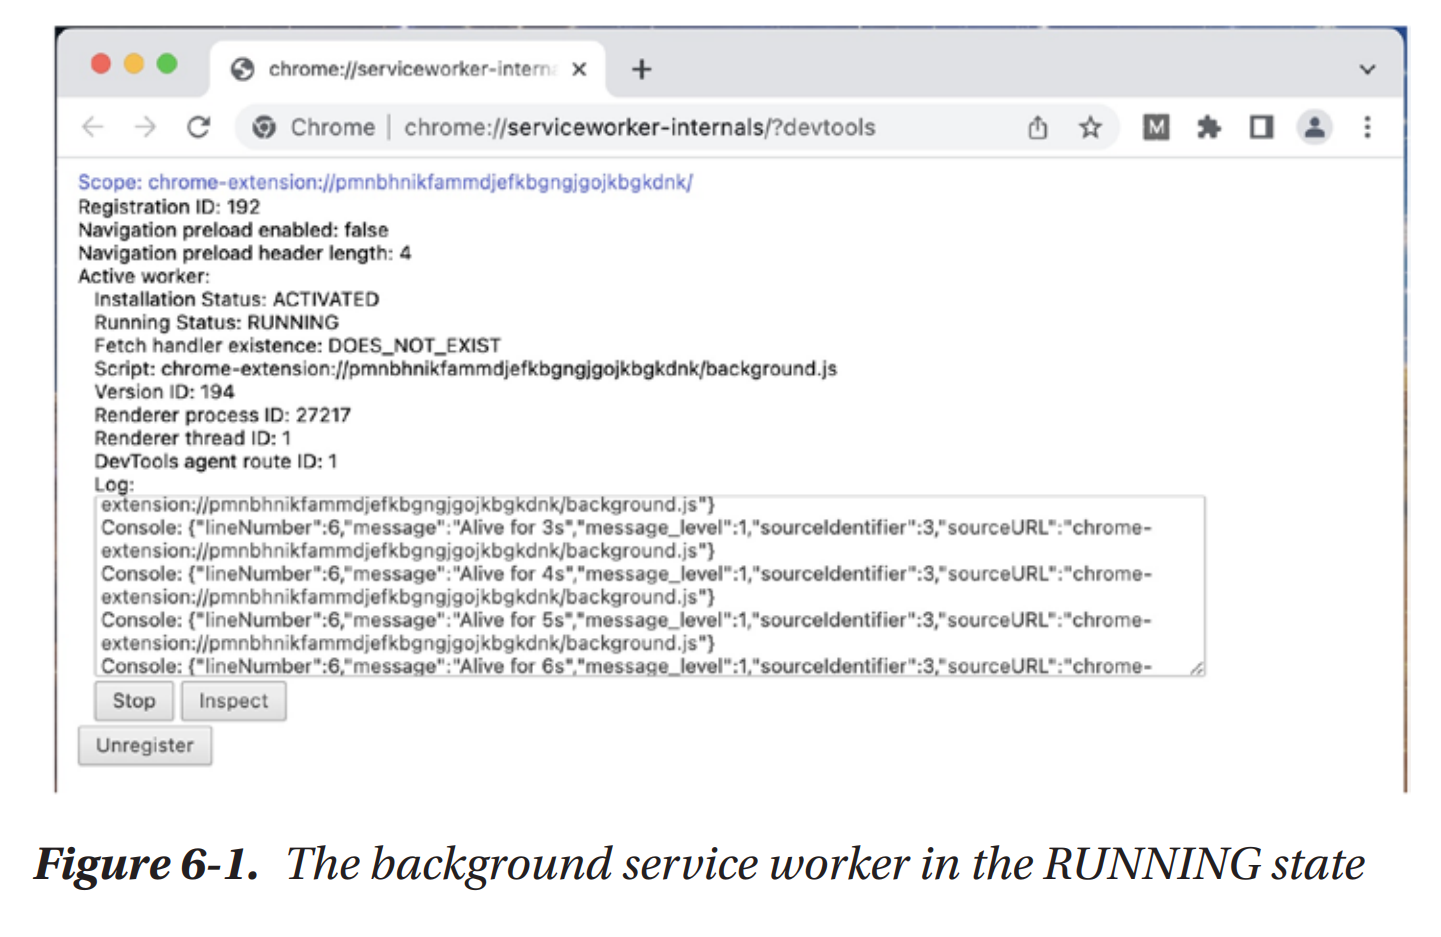Viewport: 1441px width, 937px height.
Task: Open the user profile avatar
Action: [x=1314, y=127]
